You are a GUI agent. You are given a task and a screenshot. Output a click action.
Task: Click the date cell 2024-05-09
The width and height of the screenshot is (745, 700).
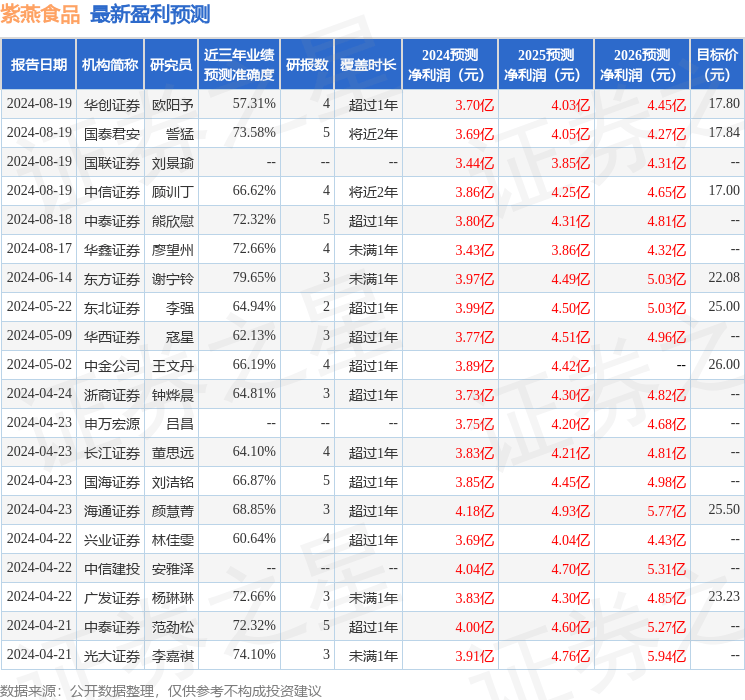(x=39, y=336)
